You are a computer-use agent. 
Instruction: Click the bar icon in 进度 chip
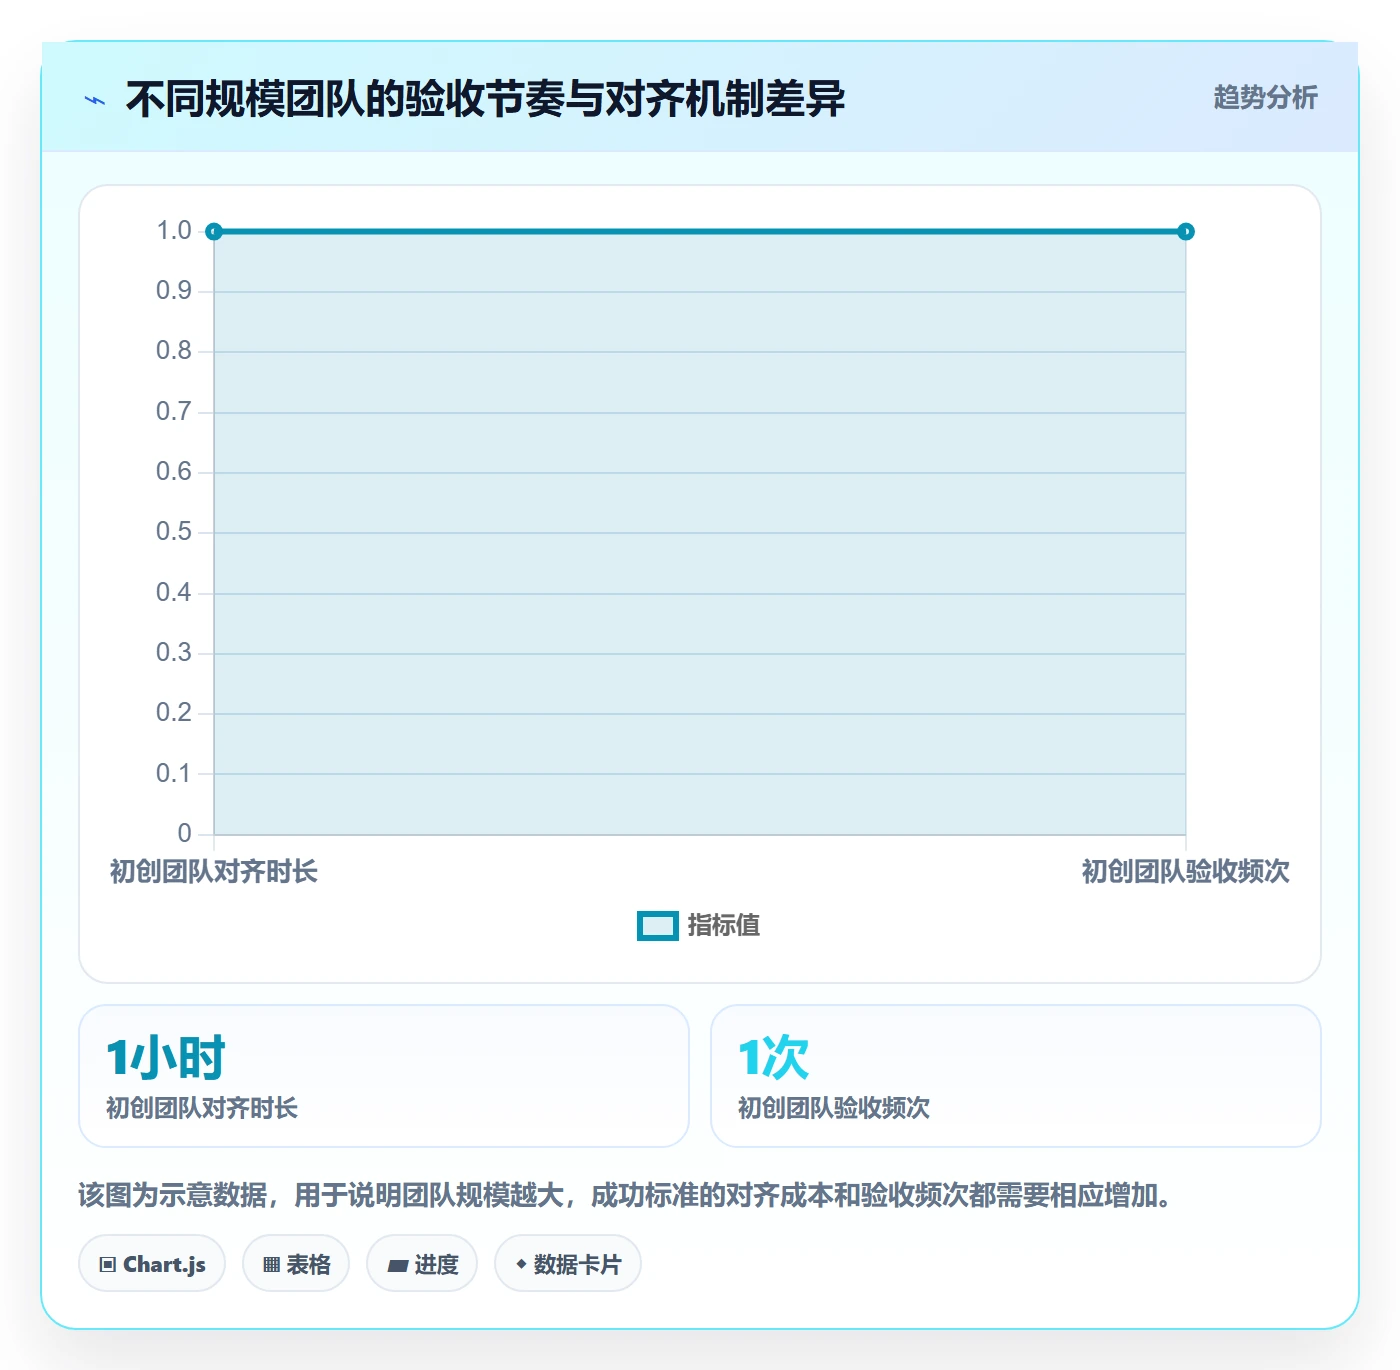click(x=397, y=1266)
